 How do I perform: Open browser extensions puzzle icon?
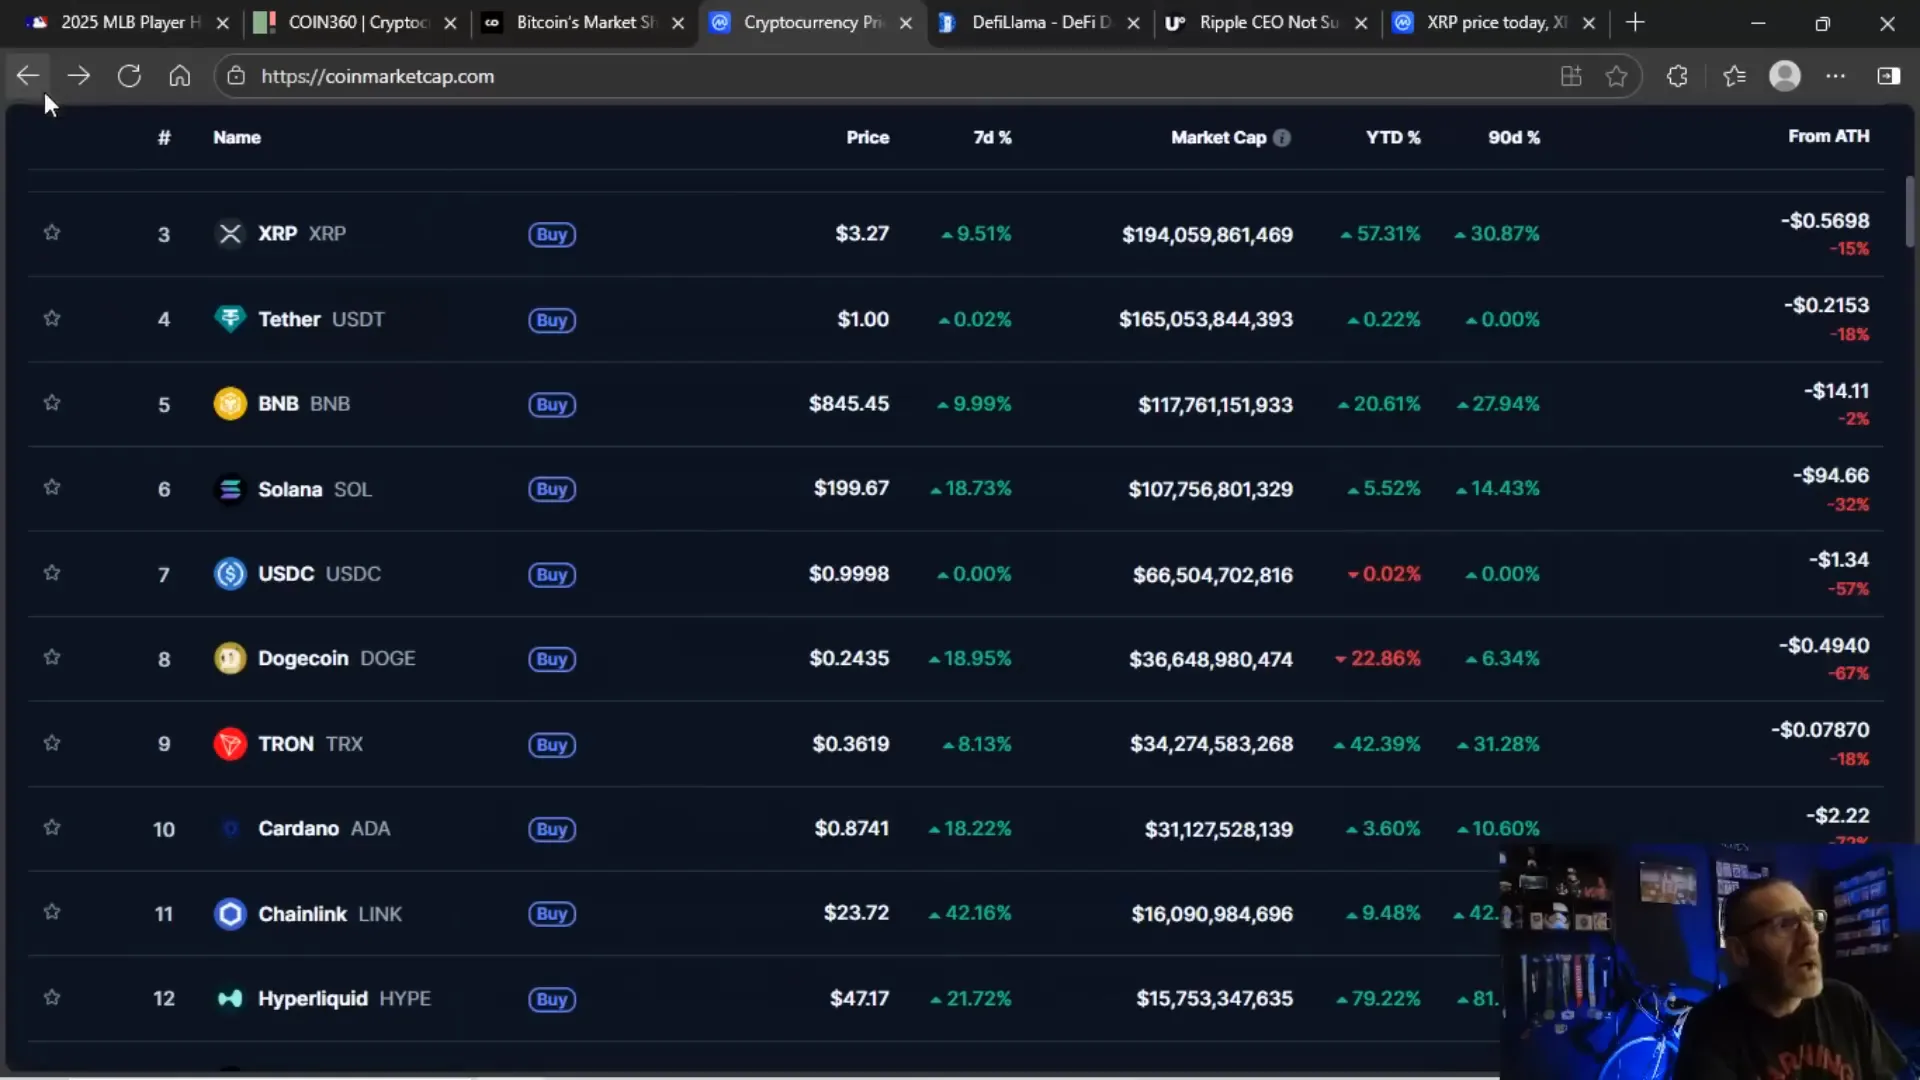[x=1677, y=76]
